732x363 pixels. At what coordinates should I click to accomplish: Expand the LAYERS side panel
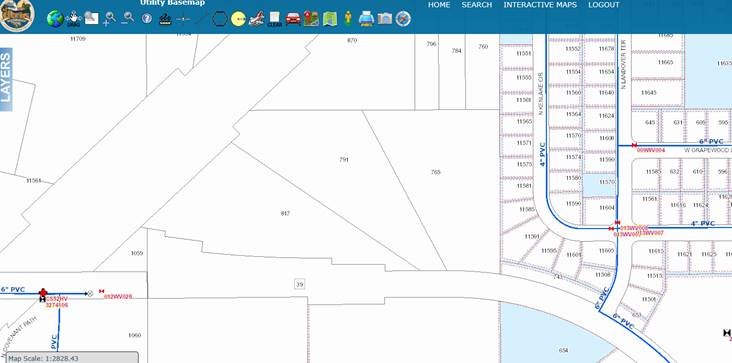[x=6, y=79]
